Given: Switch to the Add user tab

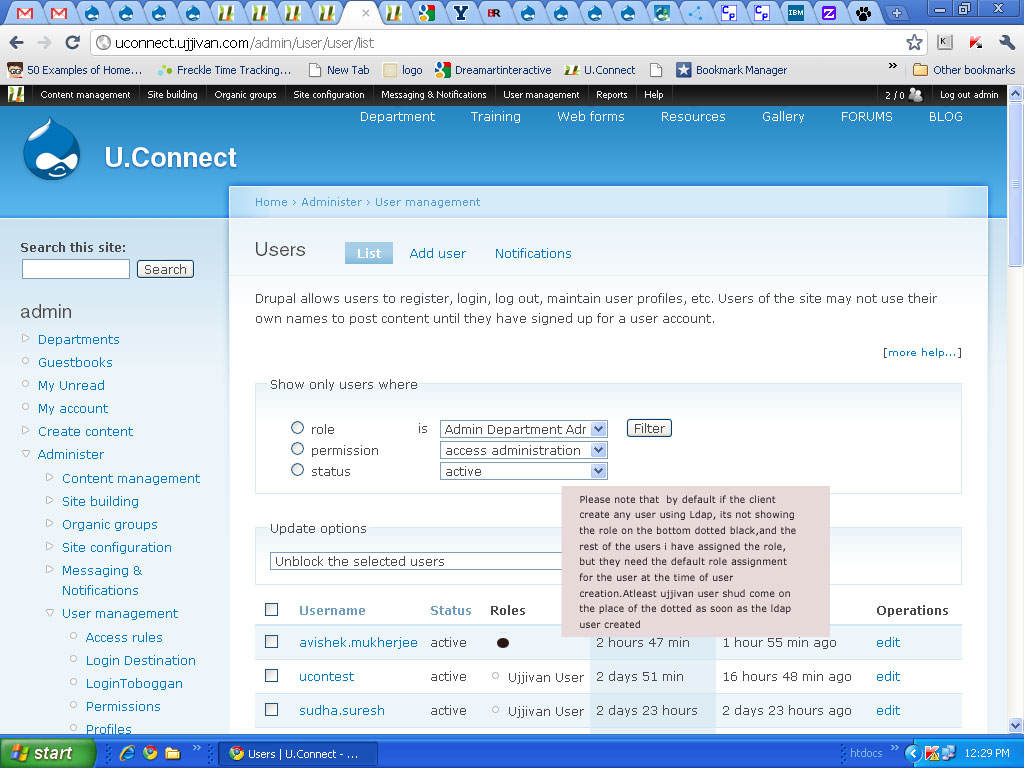Looking at the screenshot, I should (437, 253).
